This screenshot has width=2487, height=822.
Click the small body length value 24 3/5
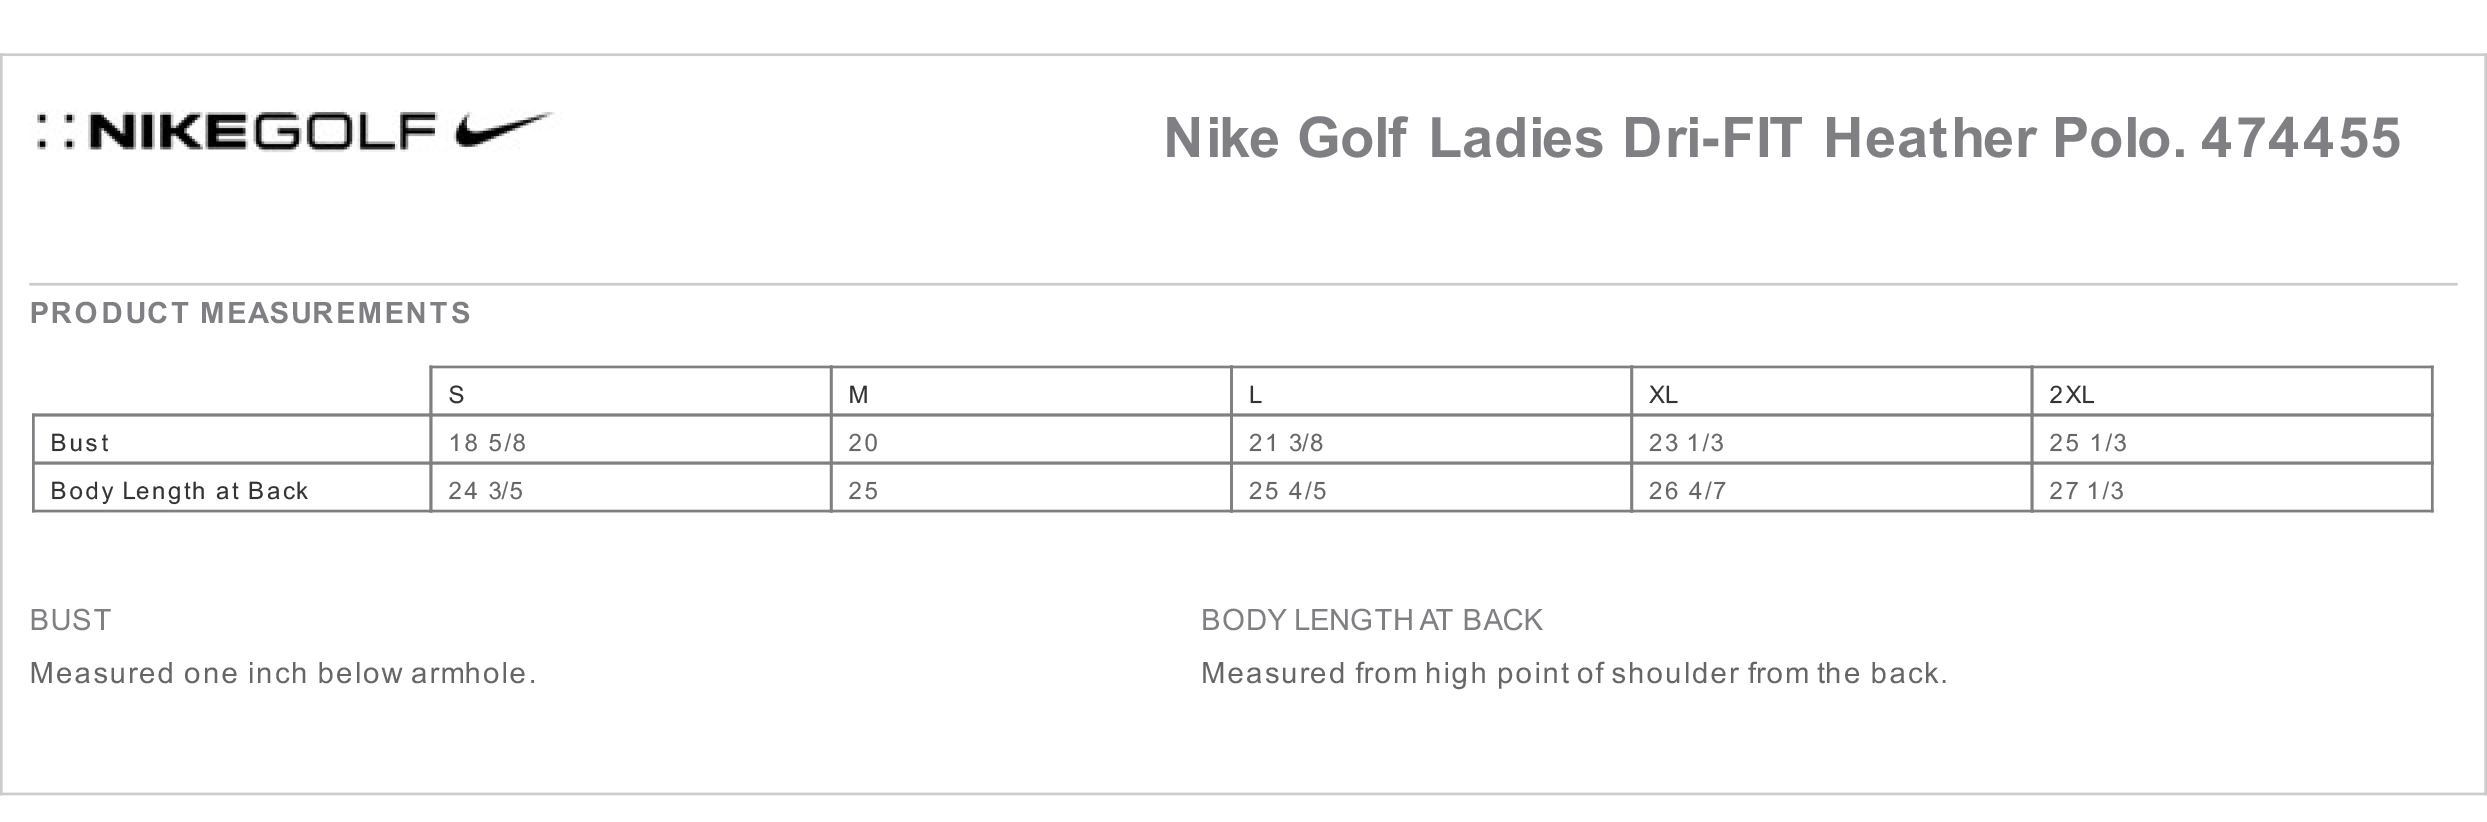tap(486, 491)
